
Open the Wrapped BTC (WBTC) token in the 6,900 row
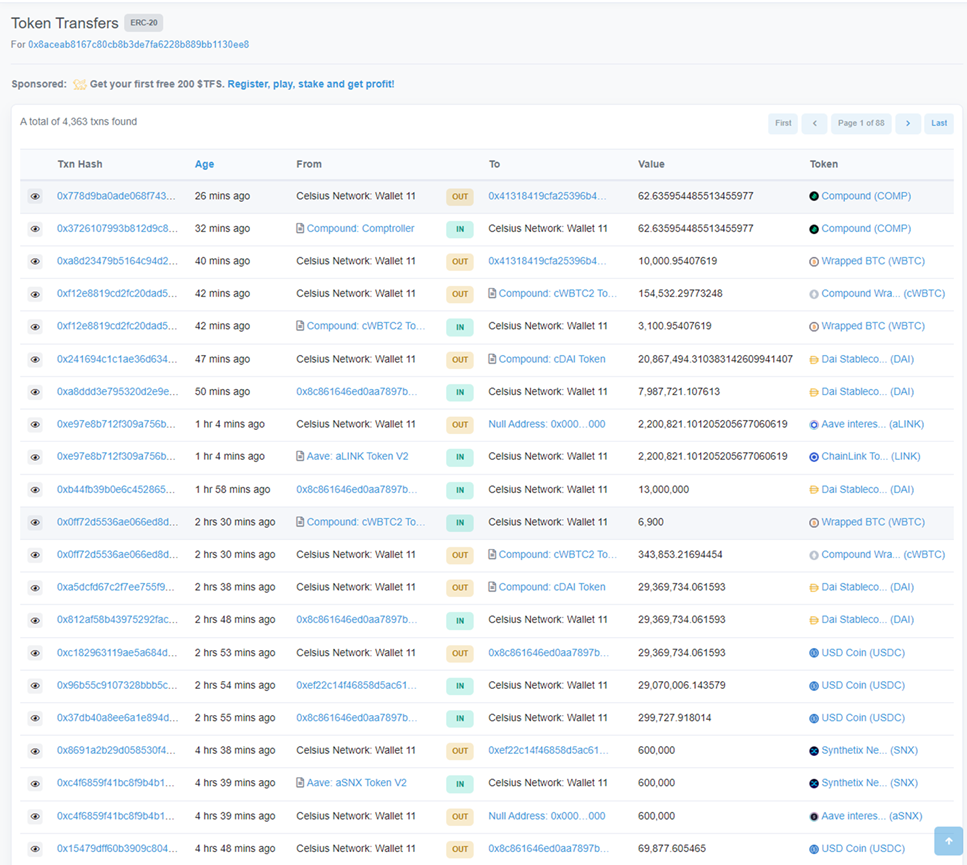coord(873,522)
